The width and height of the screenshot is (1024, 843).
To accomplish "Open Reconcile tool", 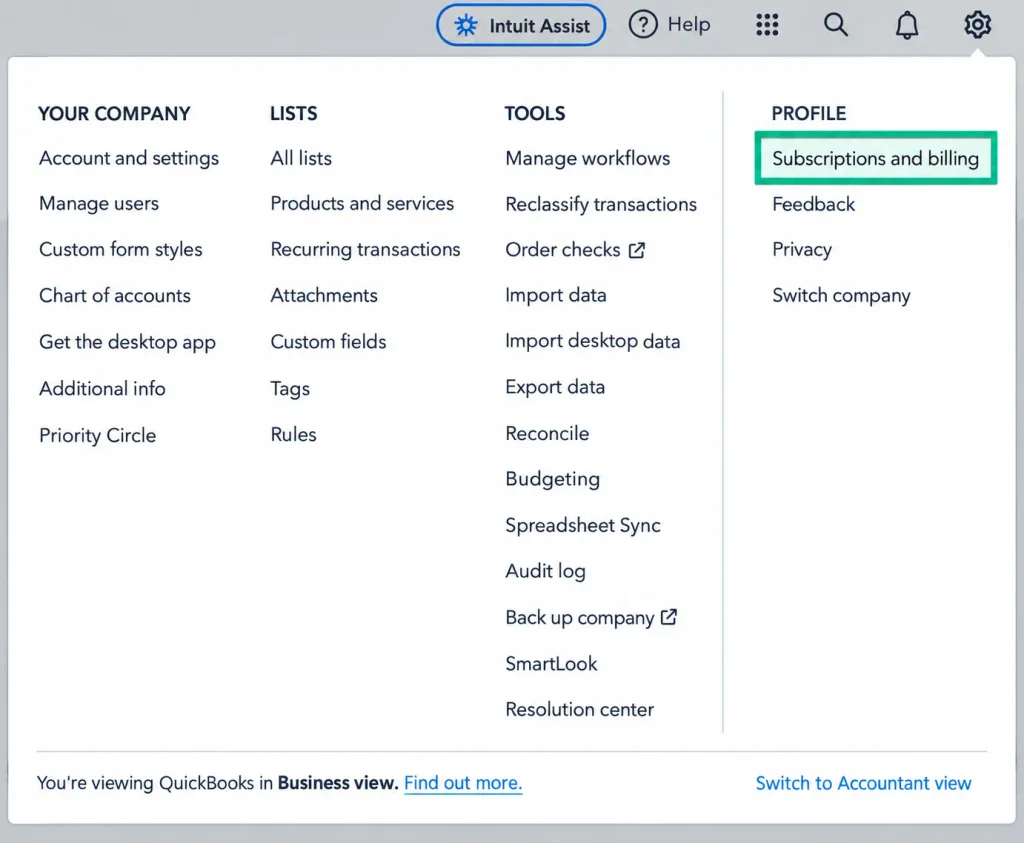I will coord(547,434).
